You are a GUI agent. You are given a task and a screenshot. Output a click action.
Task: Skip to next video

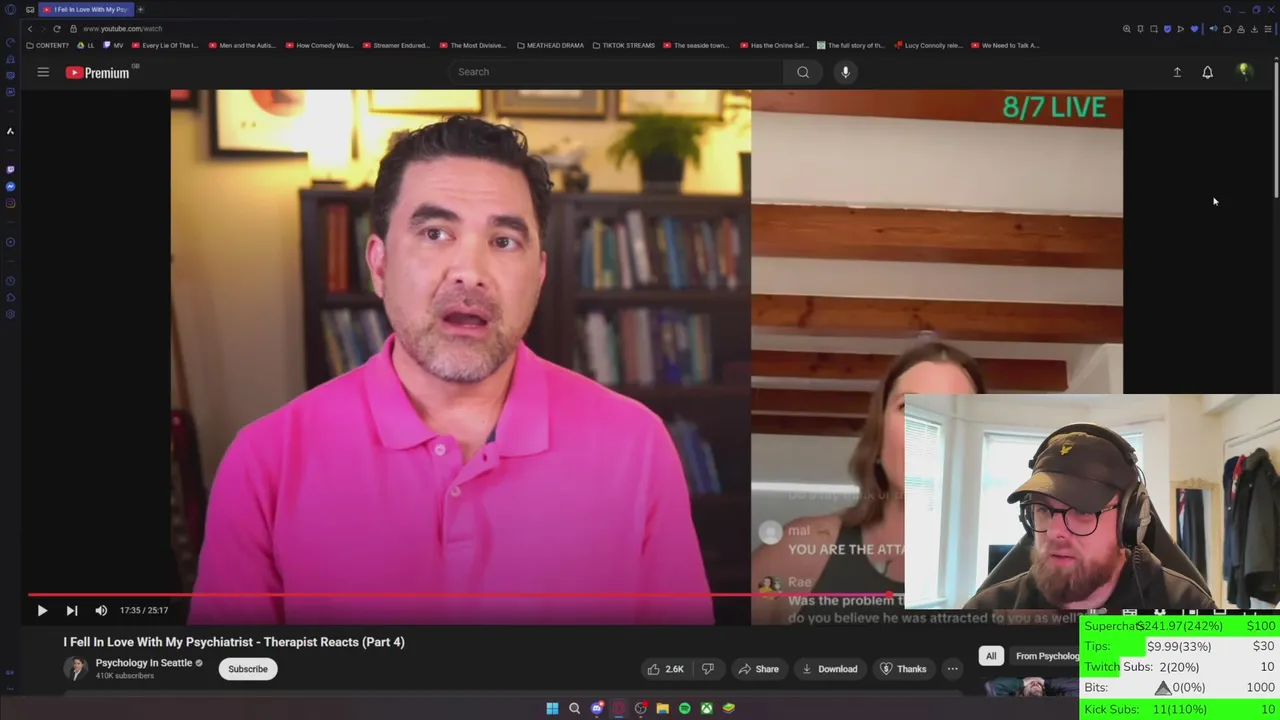[x=72, y=610]
